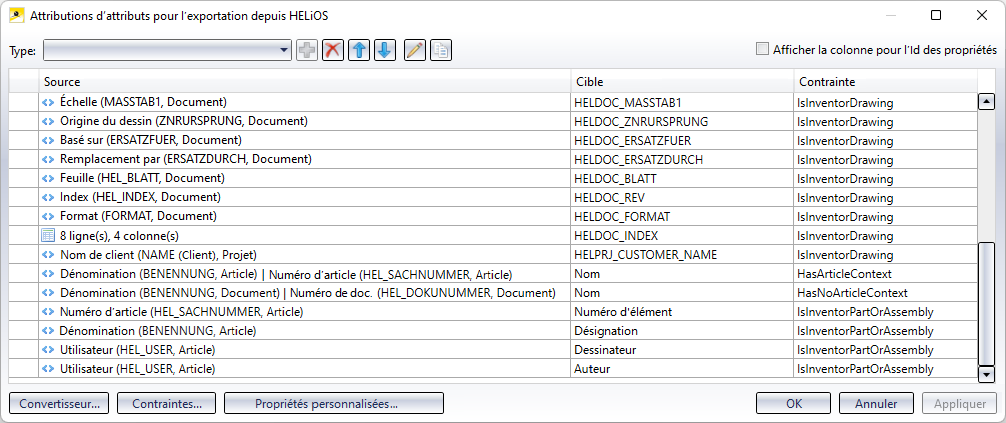Click the Annuler button
The width and height of the screenshot is (1006, 423).
(x=876, y=404)
